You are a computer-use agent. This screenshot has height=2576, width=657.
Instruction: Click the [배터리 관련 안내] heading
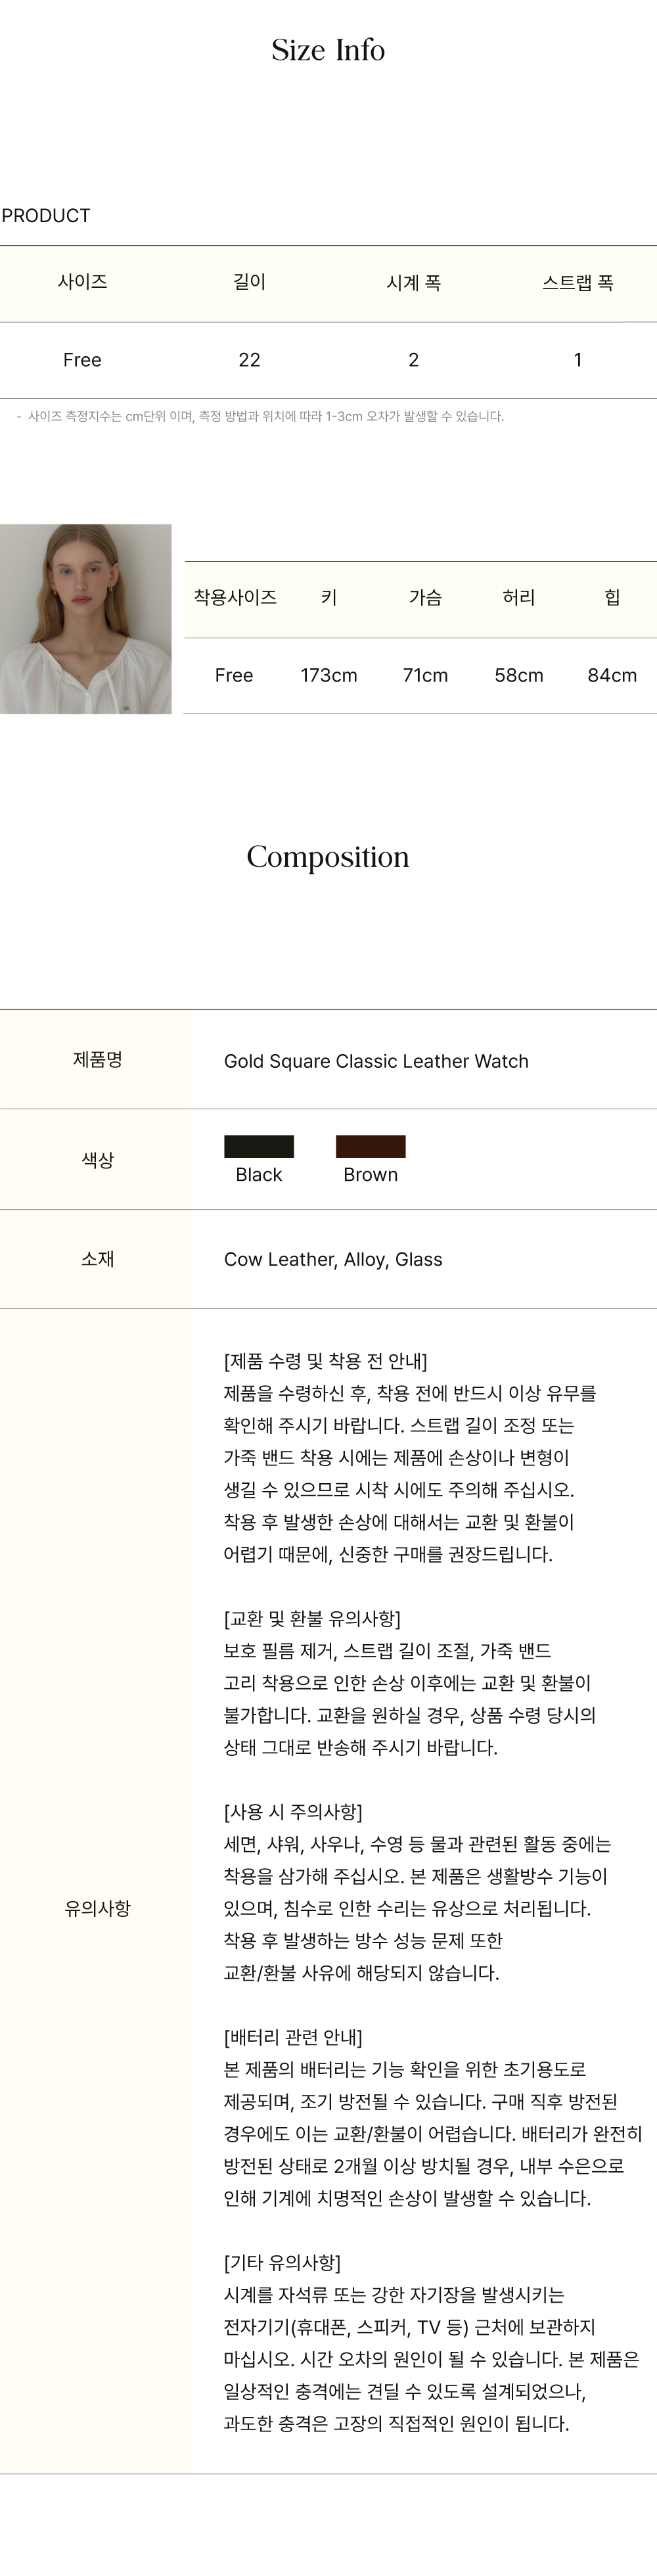pos(293,2037)
